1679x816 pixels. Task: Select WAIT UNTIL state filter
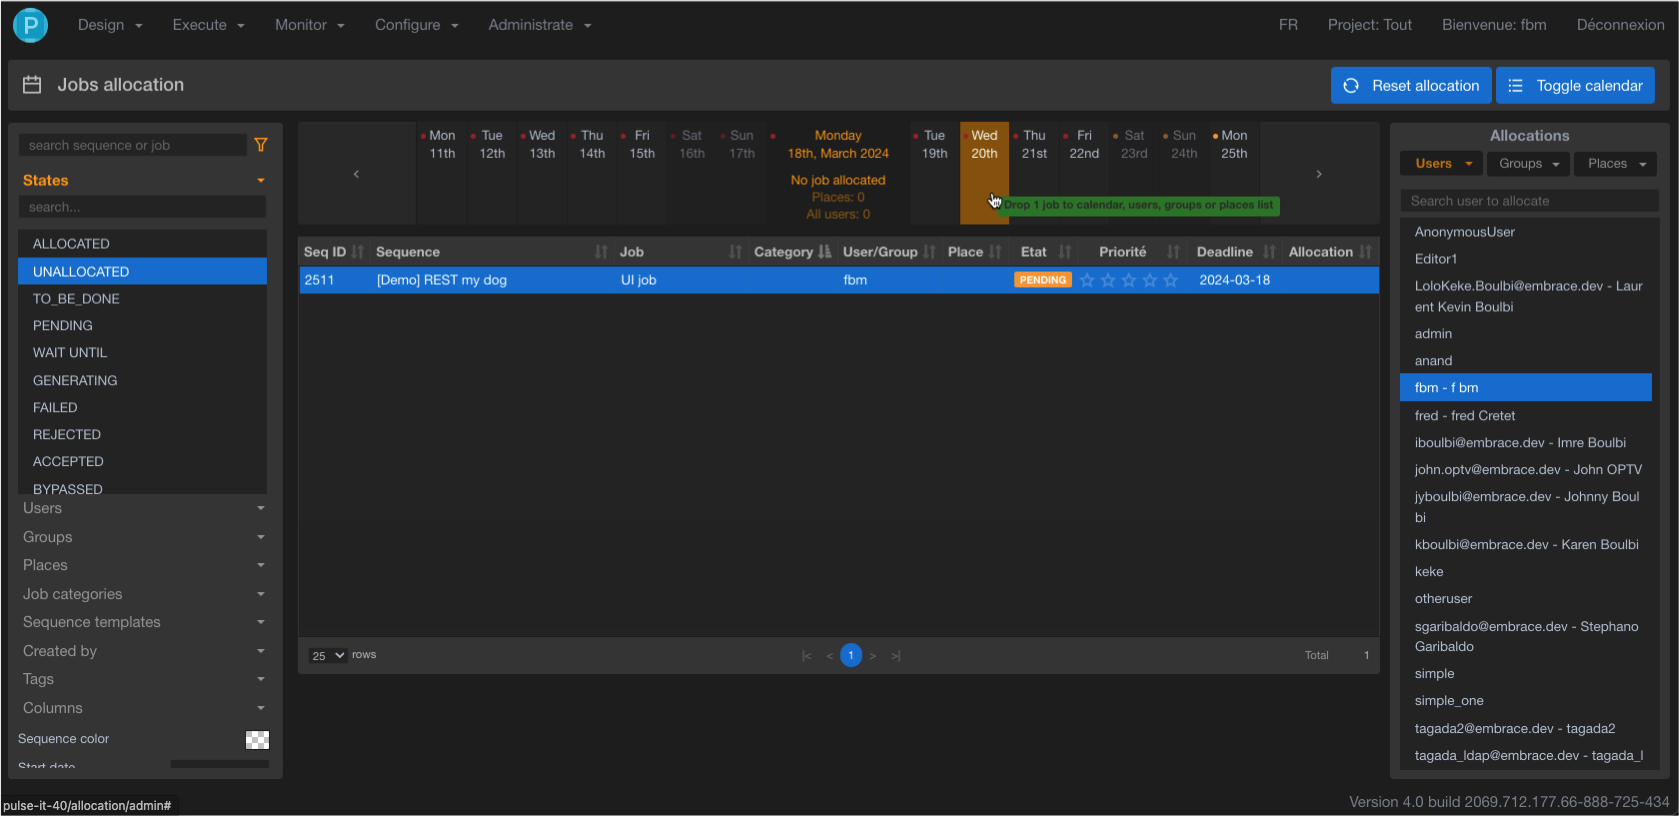point(142,353)
